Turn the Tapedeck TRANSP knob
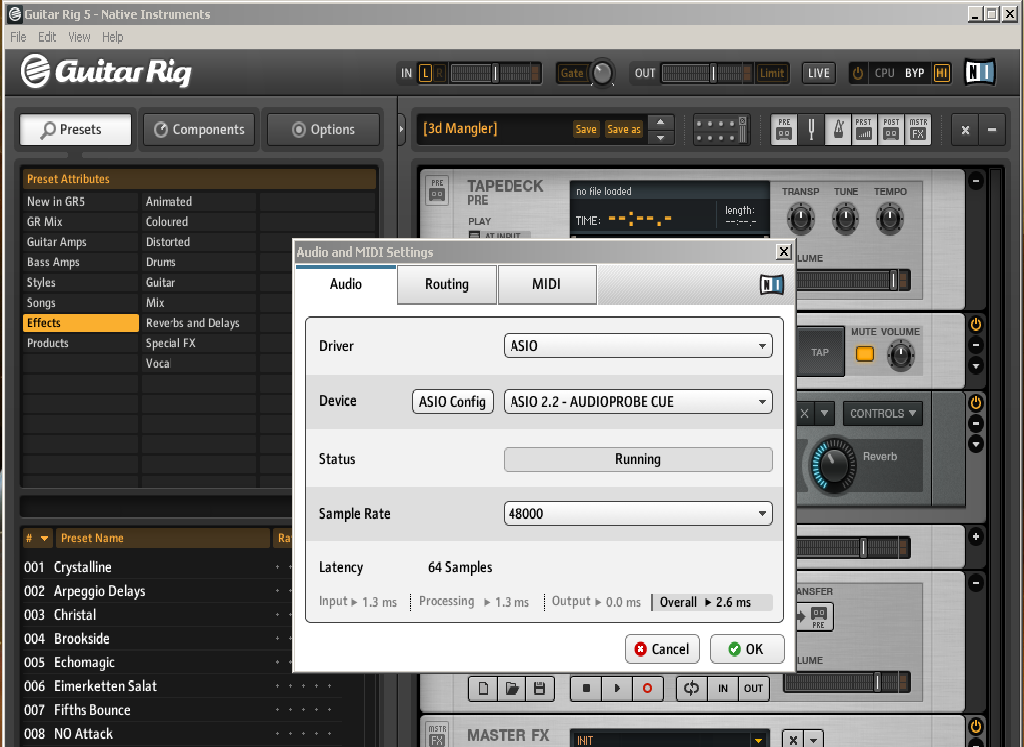The image size is (1024, 747). [800, 217]
